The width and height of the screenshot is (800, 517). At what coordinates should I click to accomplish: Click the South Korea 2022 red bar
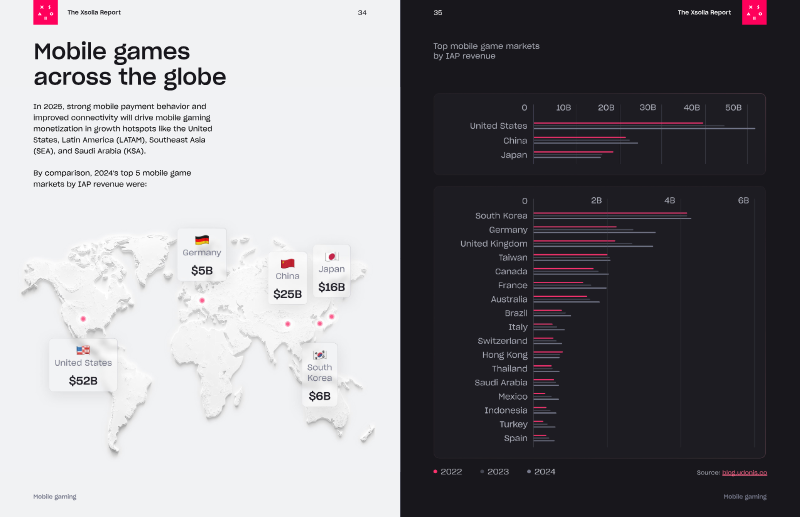pos(610,213)
